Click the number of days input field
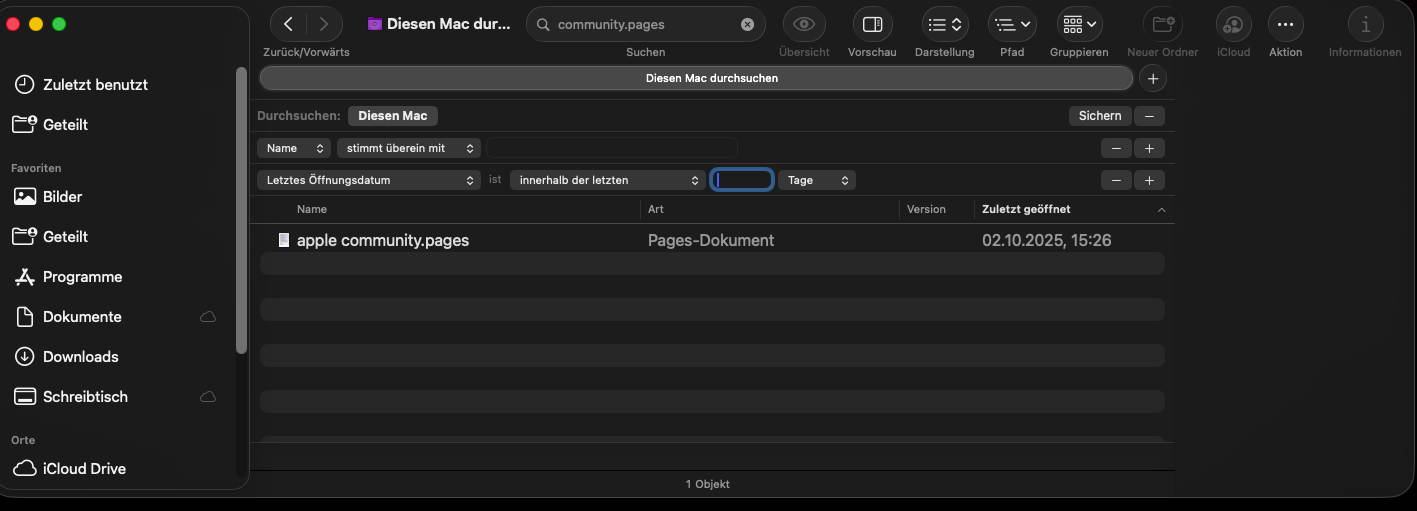 click(742, 180)
